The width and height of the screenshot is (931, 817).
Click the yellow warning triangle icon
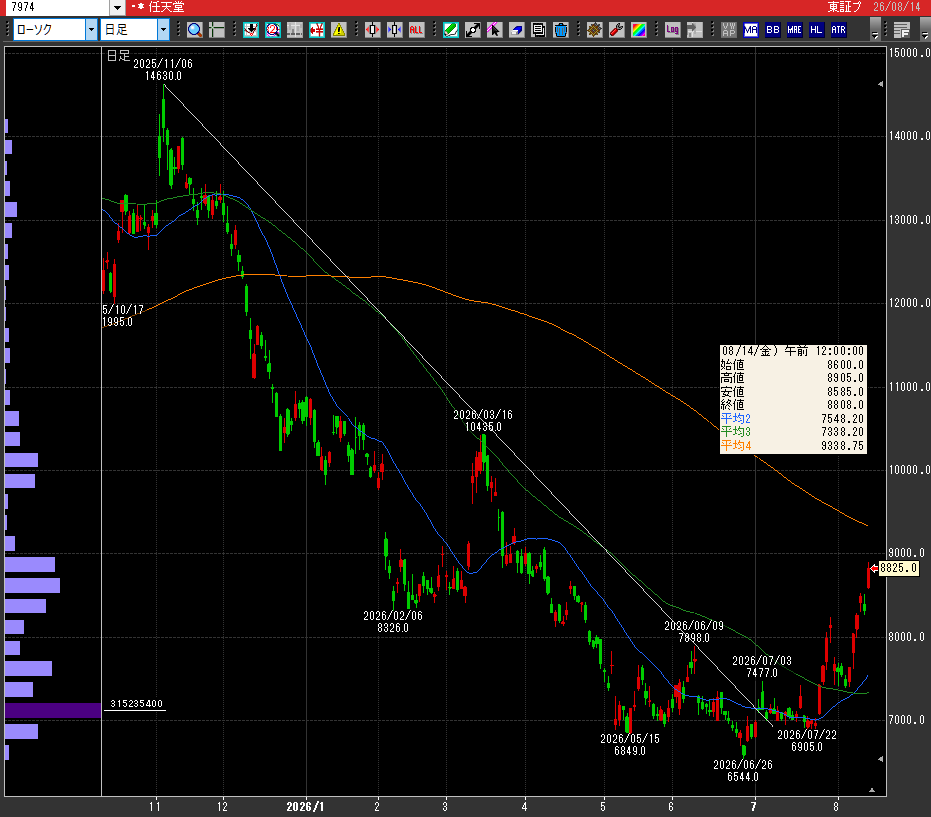point(338,30)
